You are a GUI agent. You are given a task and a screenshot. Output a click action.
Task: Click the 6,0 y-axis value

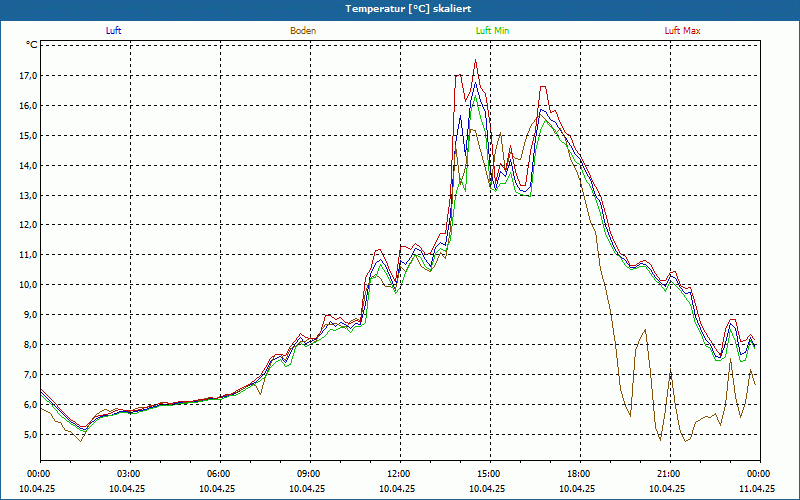point(30,405)
